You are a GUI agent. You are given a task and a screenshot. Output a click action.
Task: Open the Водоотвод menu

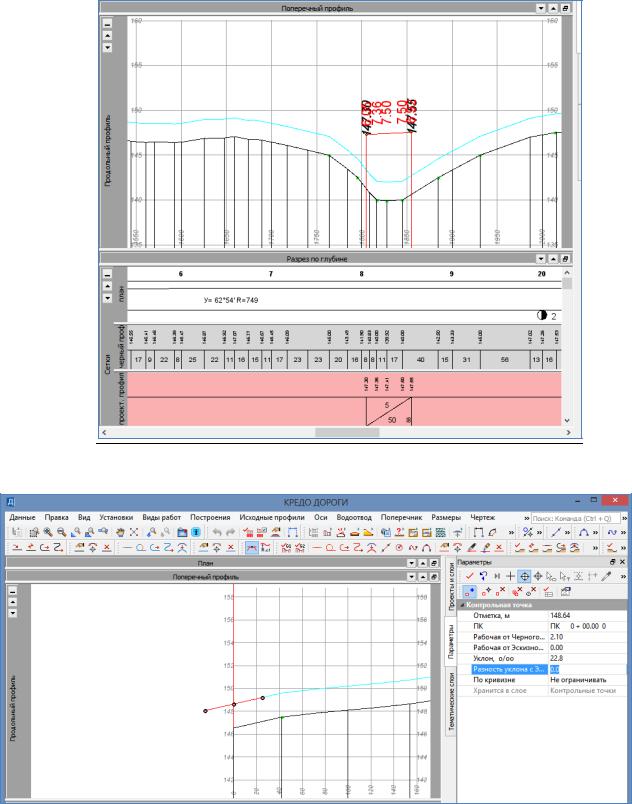[x=354, y=517]
